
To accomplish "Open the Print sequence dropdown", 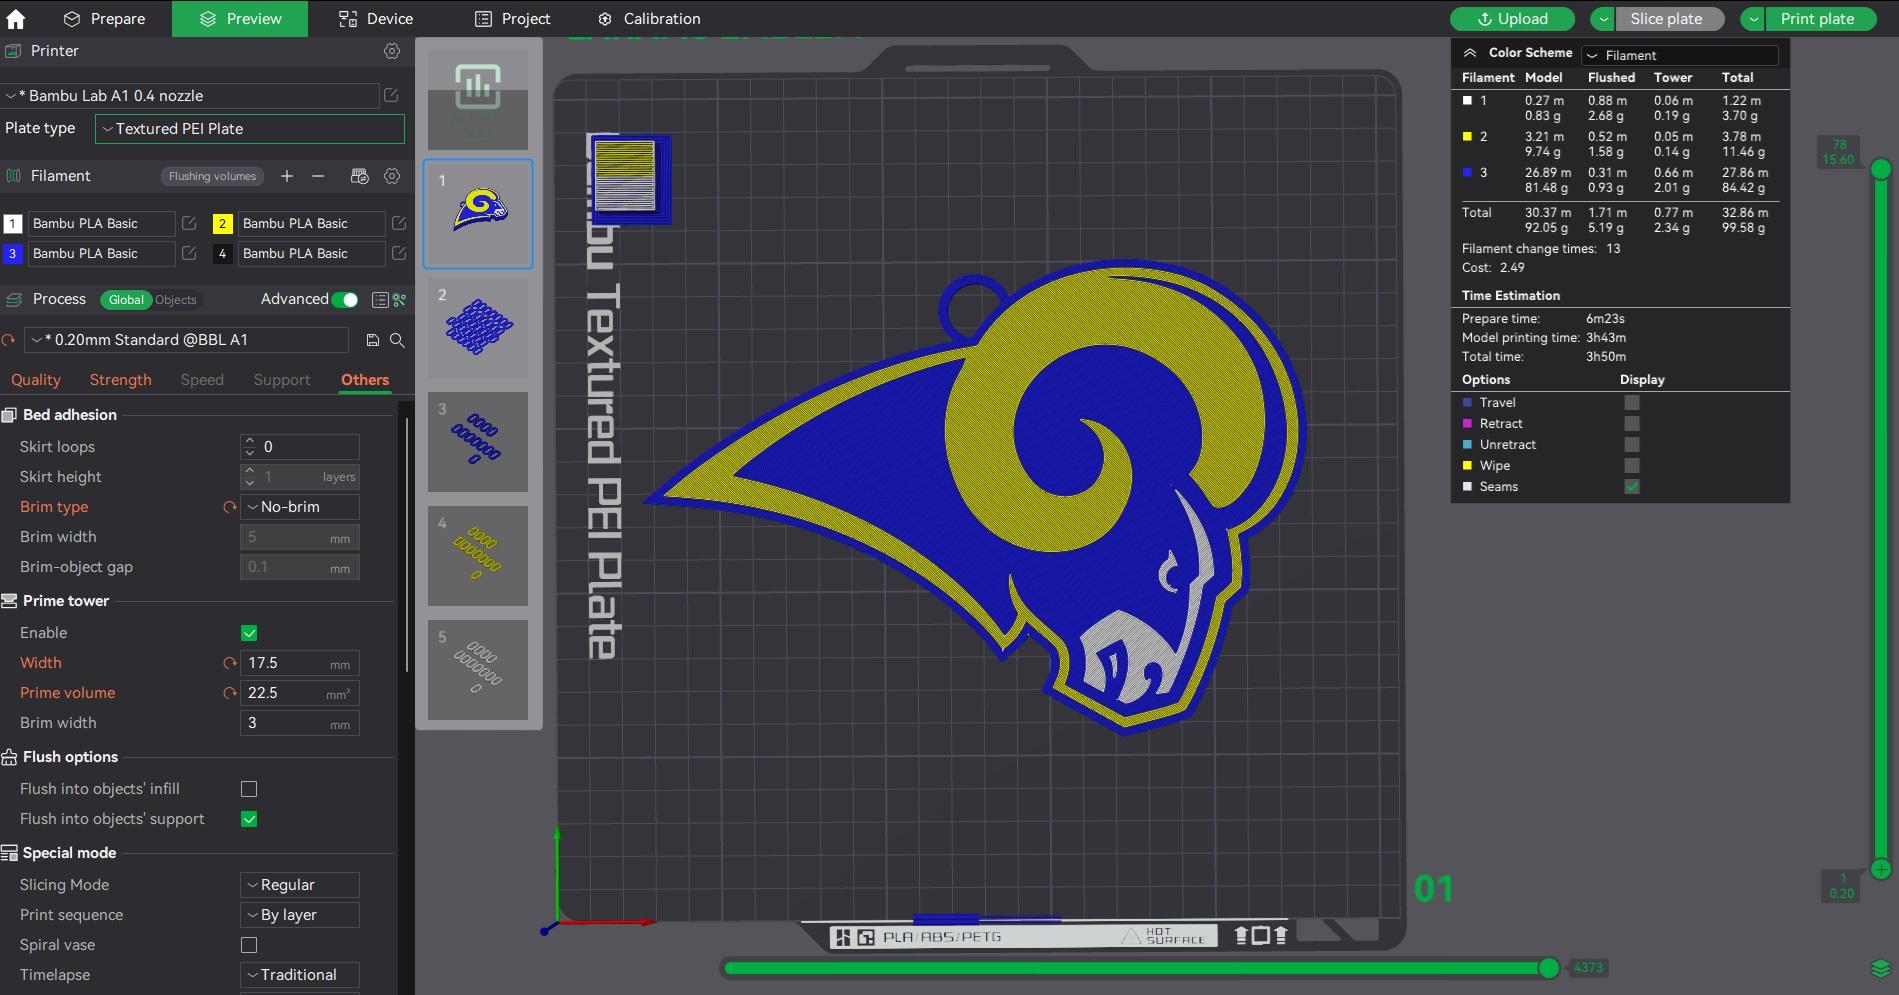I will 300,915.
